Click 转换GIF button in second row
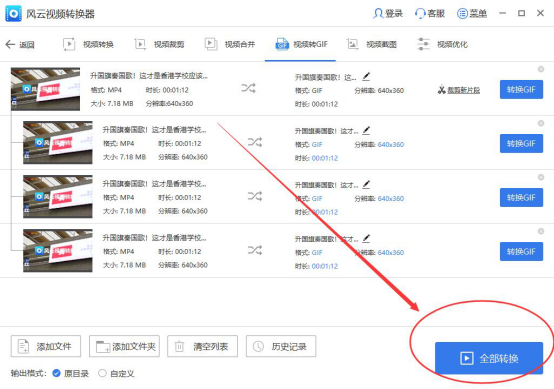The height and width of the screenshot is (389, 554). (521, 143)
